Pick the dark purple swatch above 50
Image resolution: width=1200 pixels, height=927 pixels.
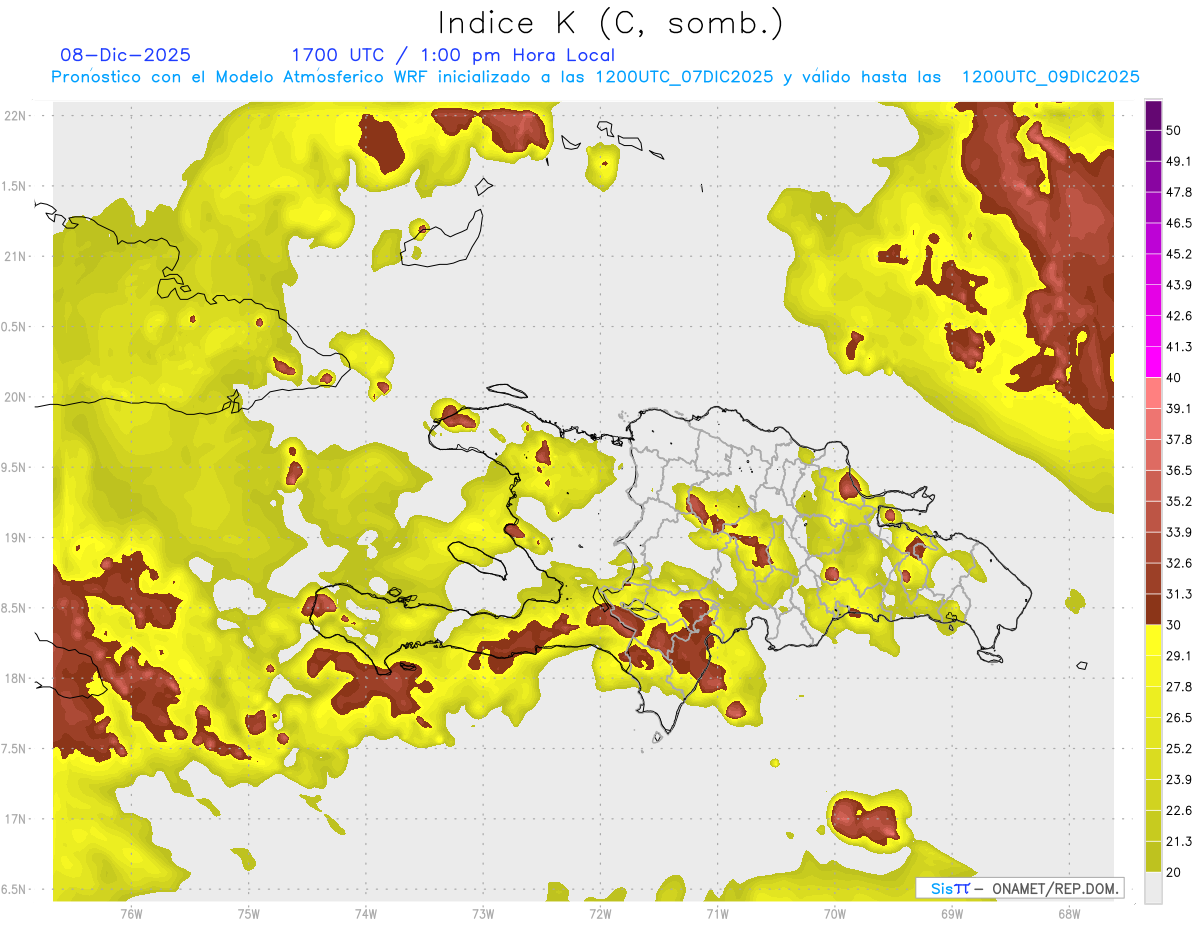click(1153, 115)
